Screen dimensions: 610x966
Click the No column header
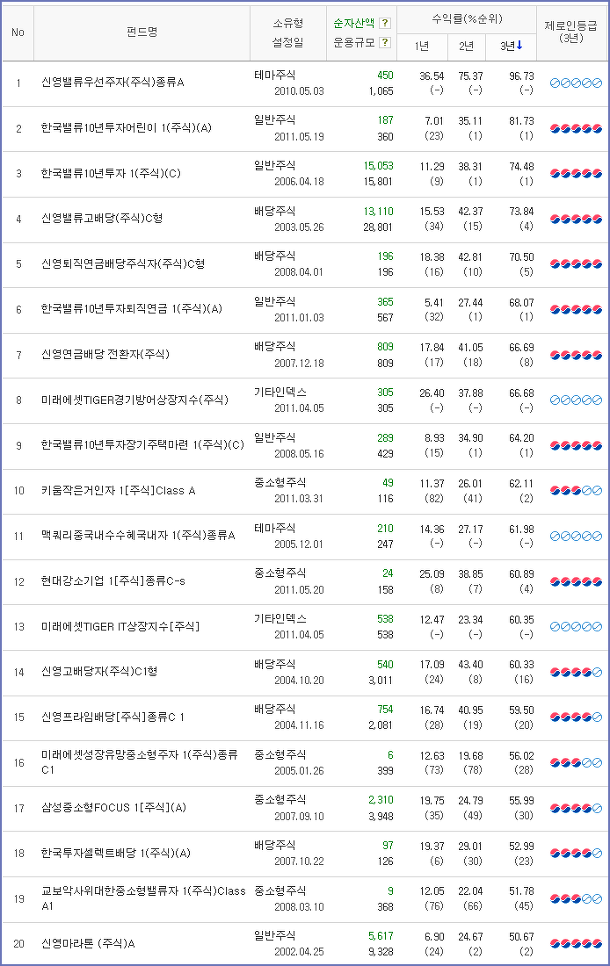[x=18, y=32]
